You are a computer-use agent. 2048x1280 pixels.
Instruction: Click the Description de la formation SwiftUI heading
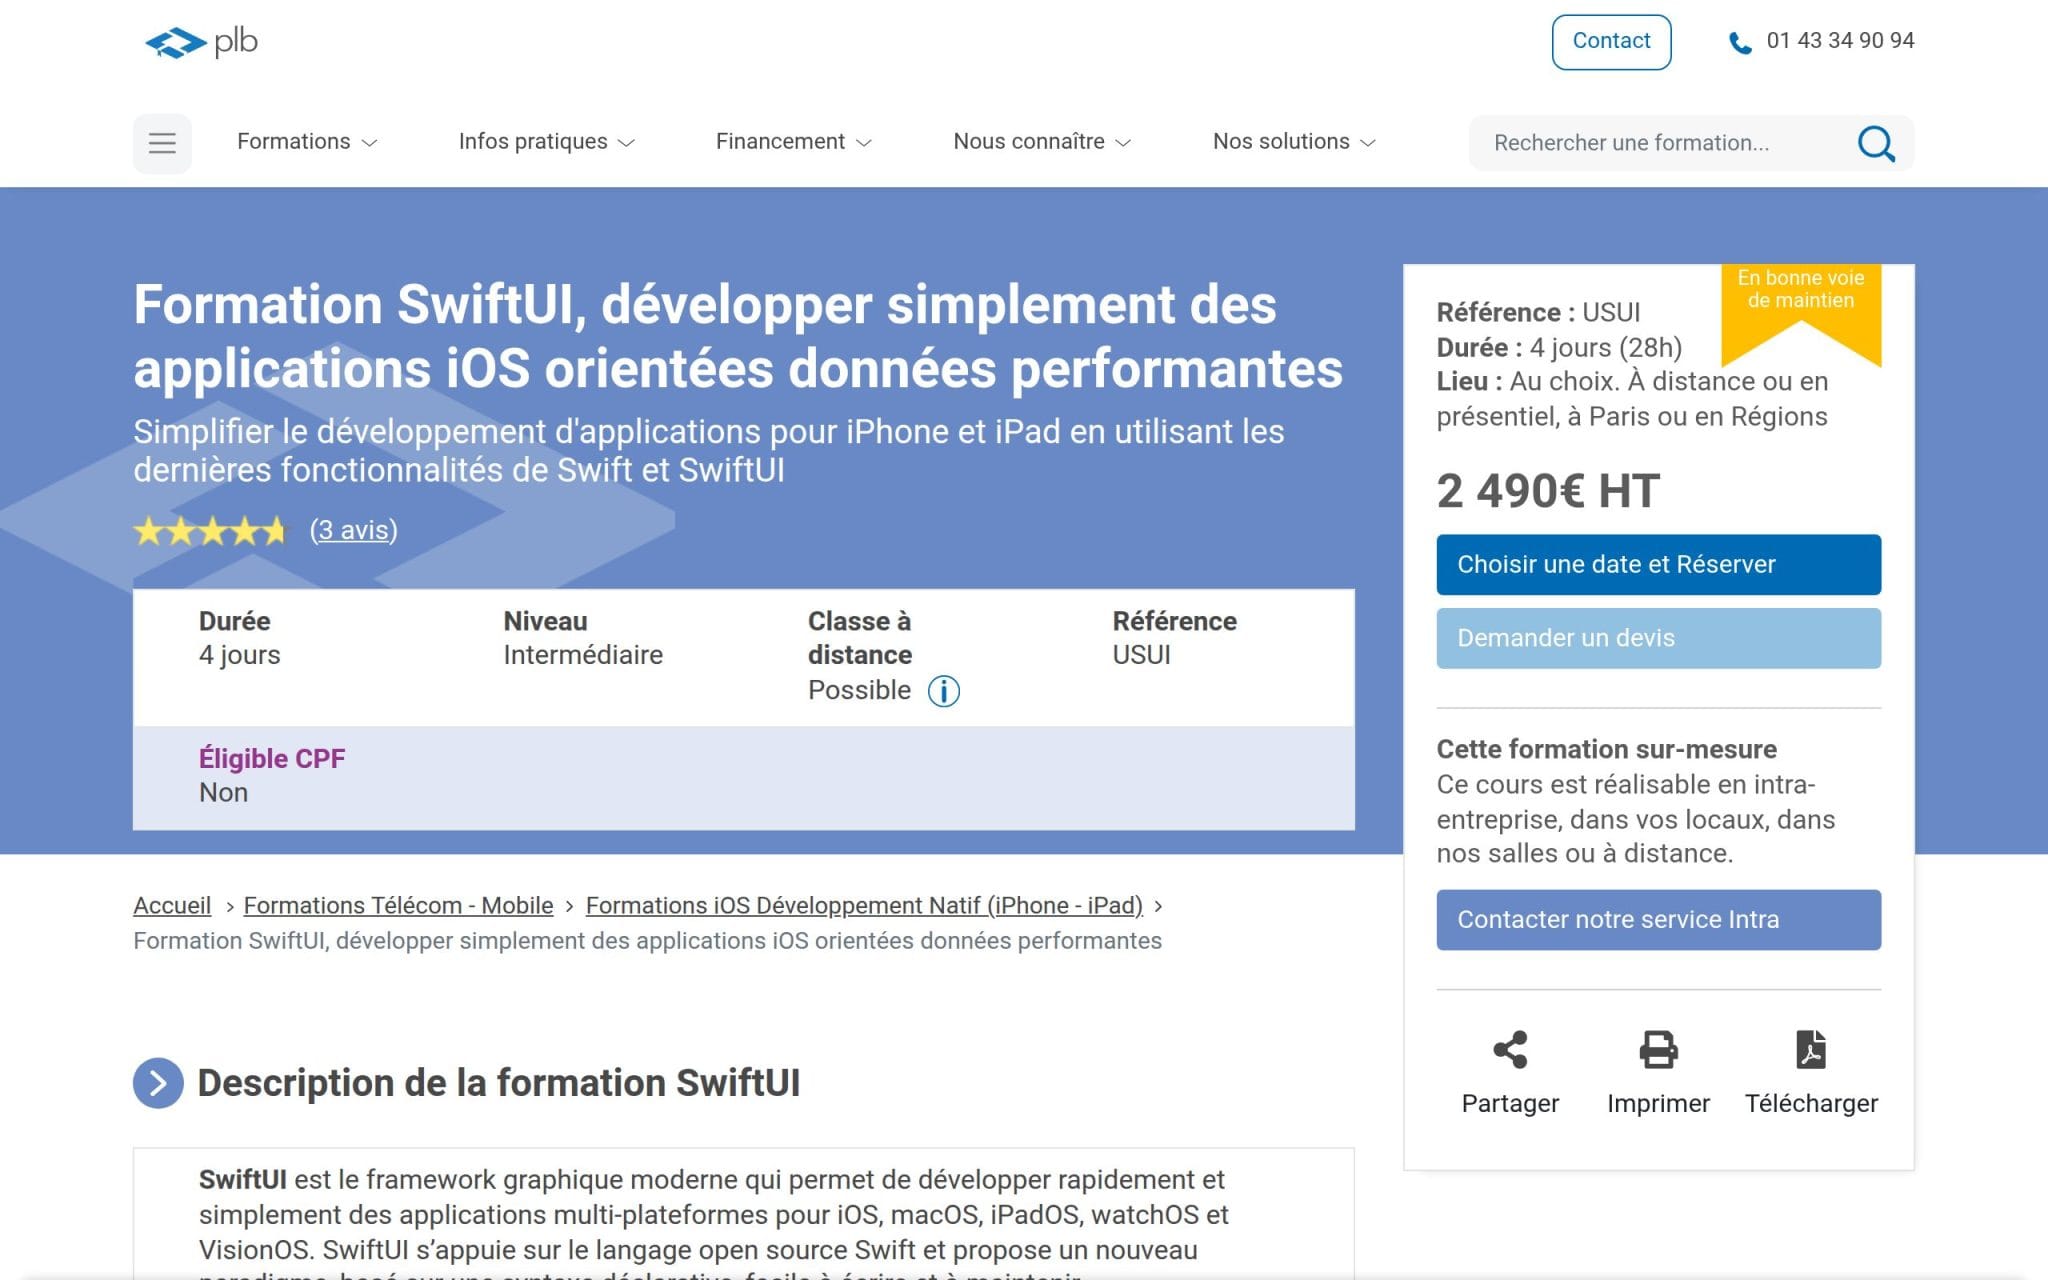[499, 1083]
